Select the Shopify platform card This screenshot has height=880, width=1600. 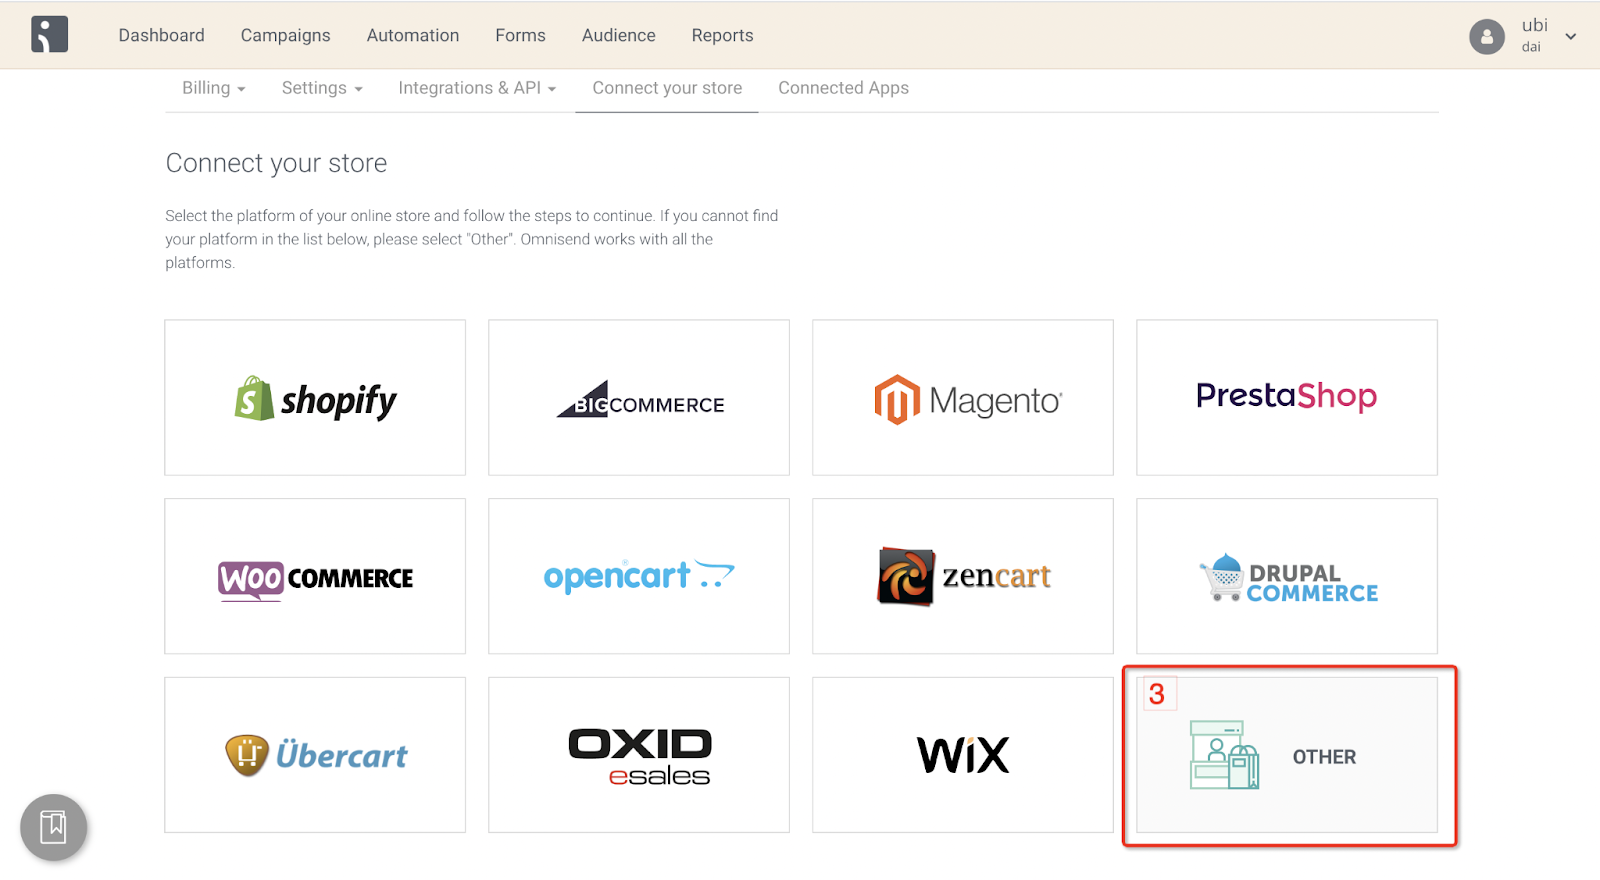click(x=315, y=398)
